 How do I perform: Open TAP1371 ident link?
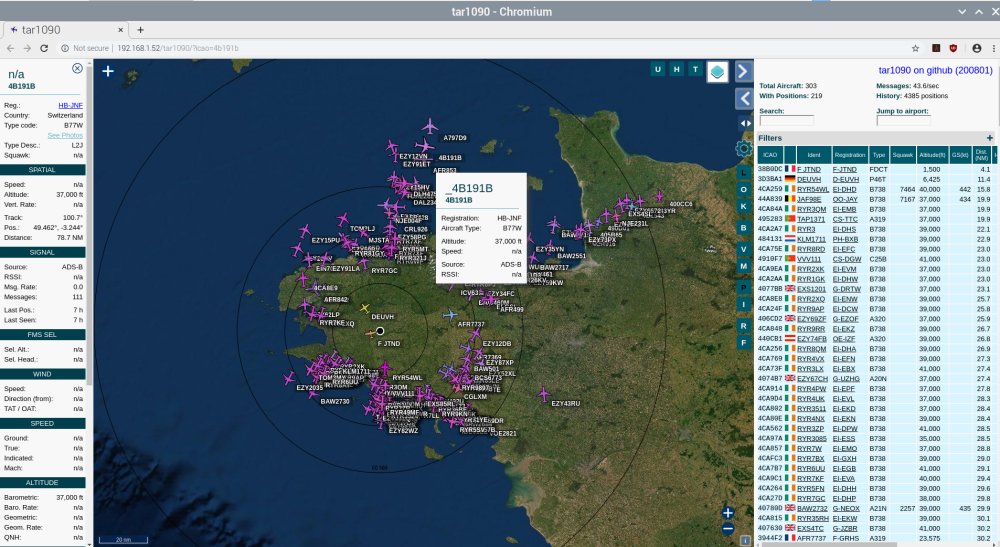[811, 219]
